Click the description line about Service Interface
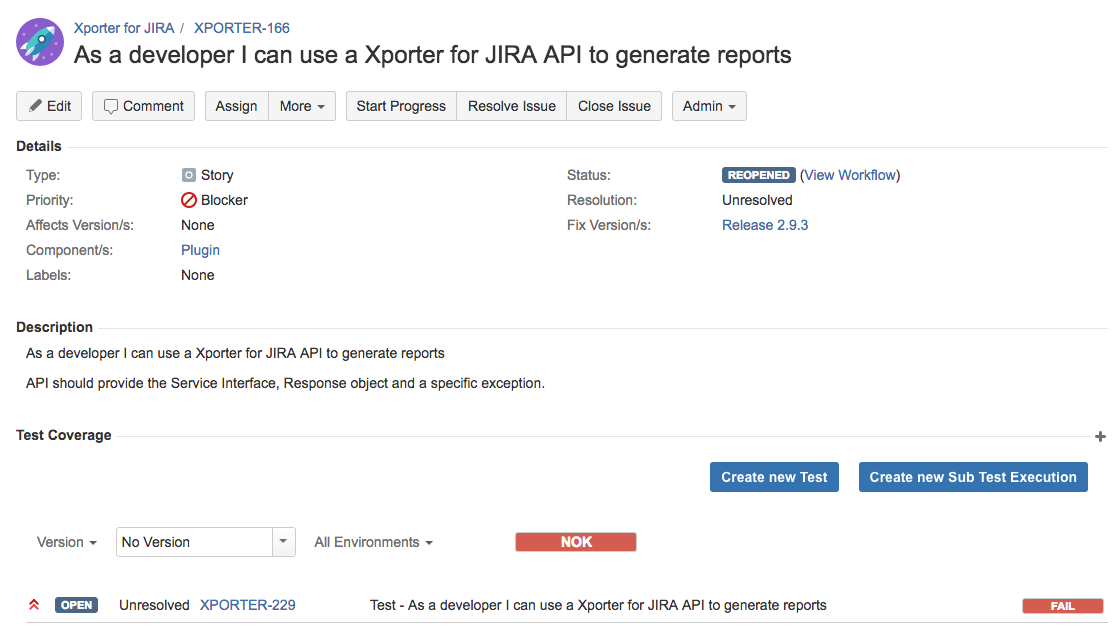Image resolution: width=1114 pixels, height=644 pixels. (x=286, y=383)
